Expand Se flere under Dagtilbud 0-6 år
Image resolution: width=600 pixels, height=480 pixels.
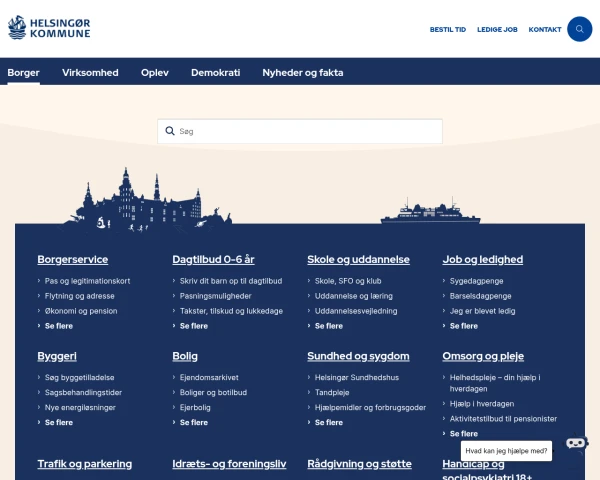[194, 326]
